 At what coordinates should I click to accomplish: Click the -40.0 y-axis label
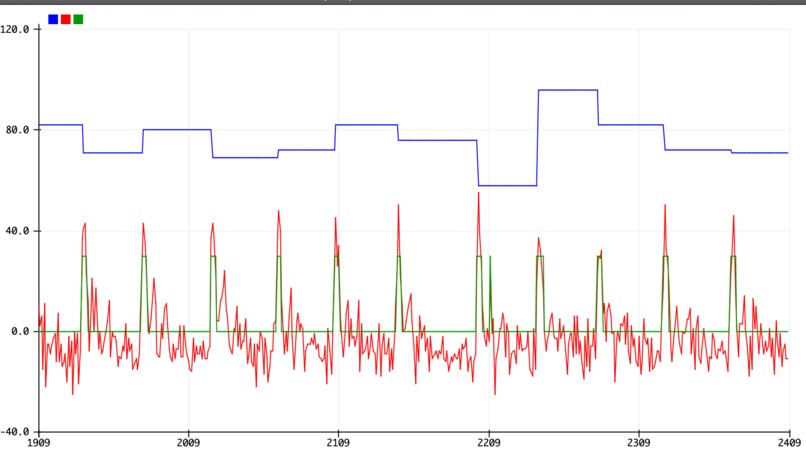click(14, 432)
